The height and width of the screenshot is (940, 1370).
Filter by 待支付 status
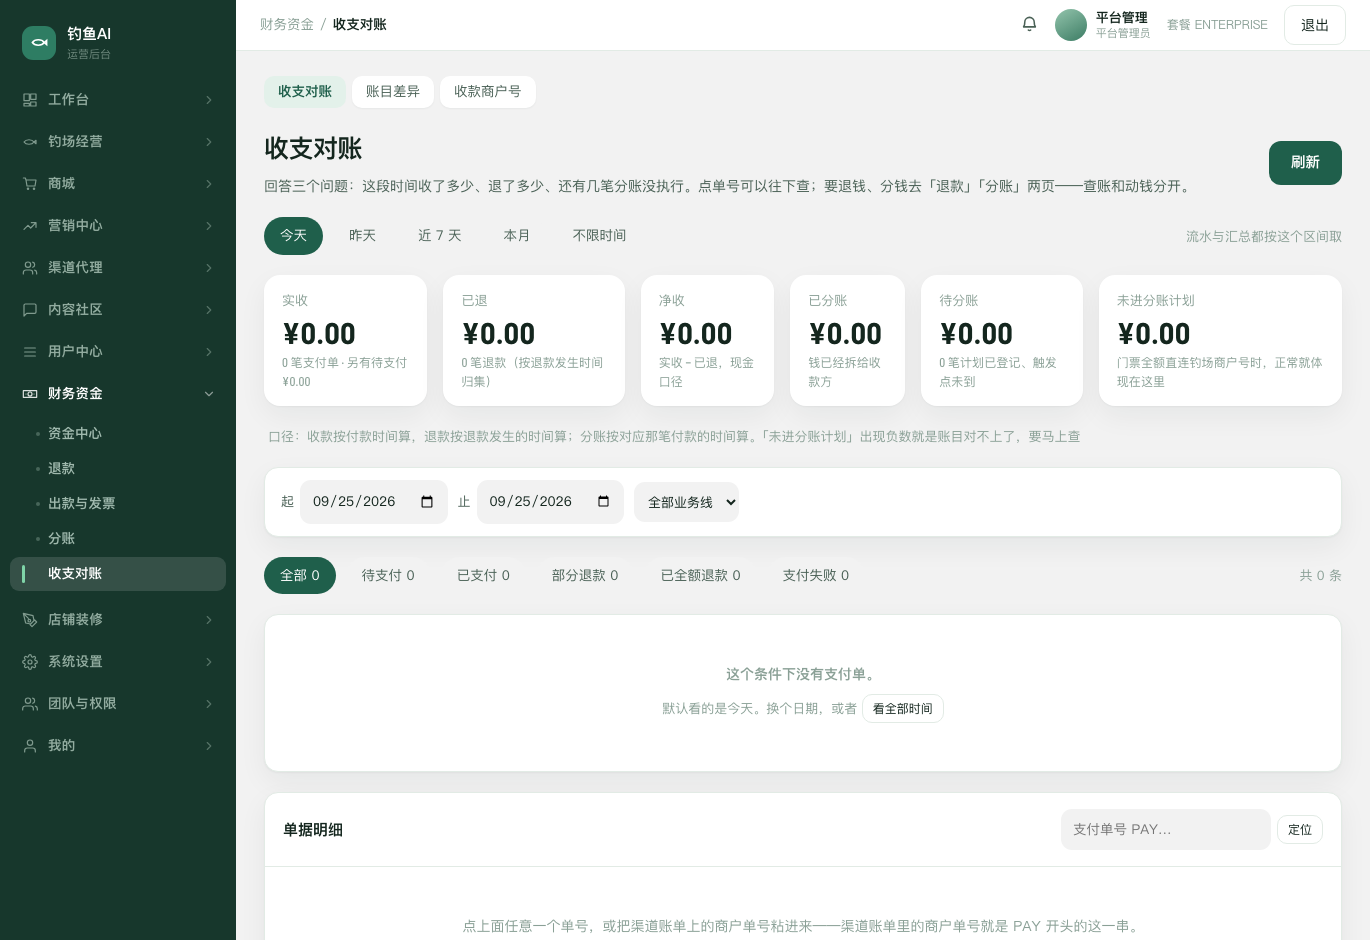[388, 575]
